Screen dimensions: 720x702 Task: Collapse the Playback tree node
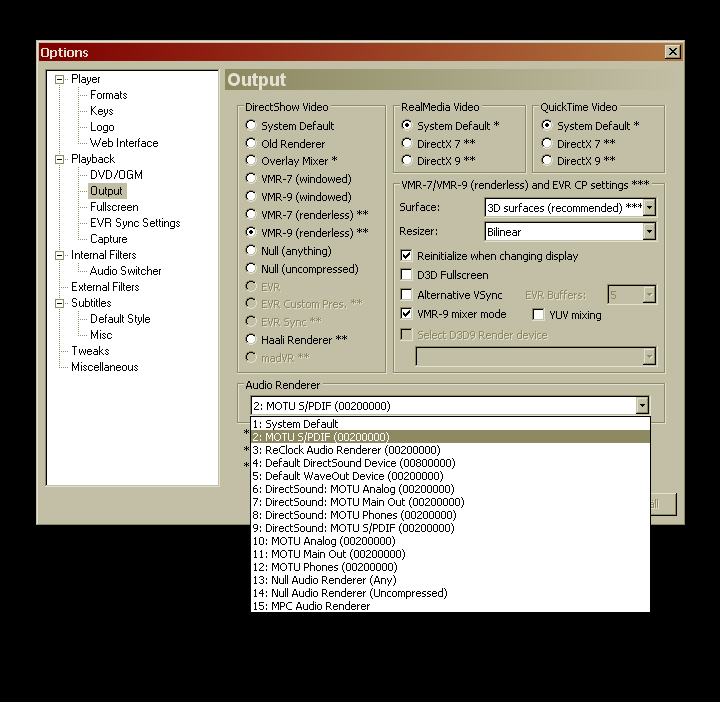tap(59, 159)
